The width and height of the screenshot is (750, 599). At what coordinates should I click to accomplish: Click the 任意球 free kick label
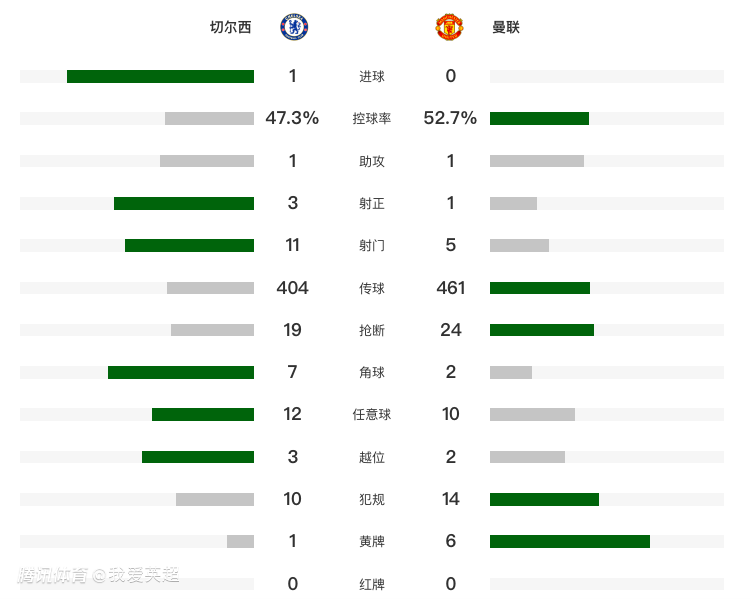(372, 415)
